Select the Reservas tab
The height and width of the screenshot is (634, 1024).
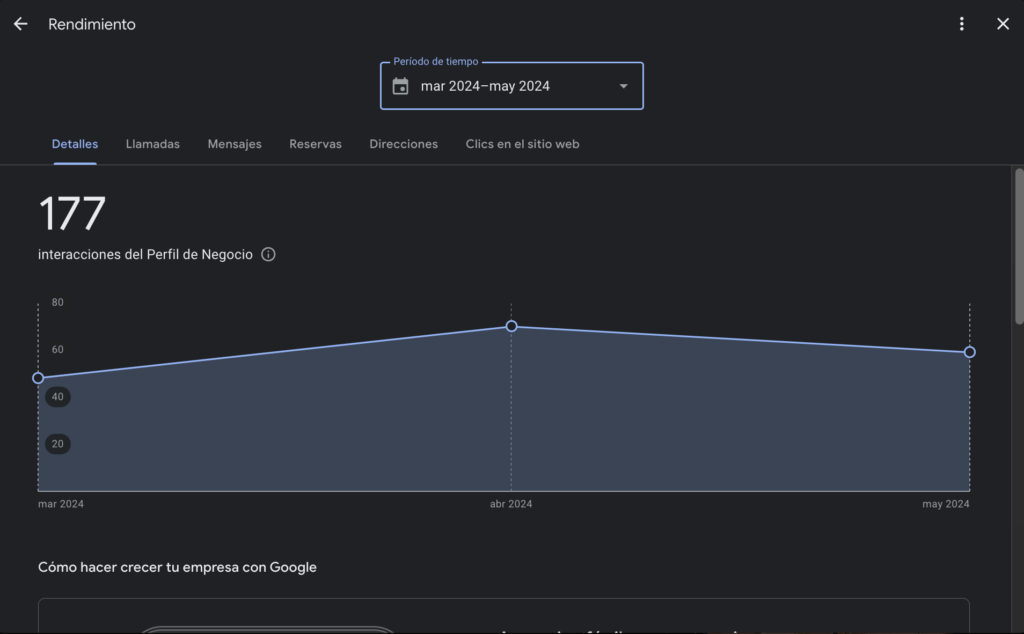tap(315, 144)
